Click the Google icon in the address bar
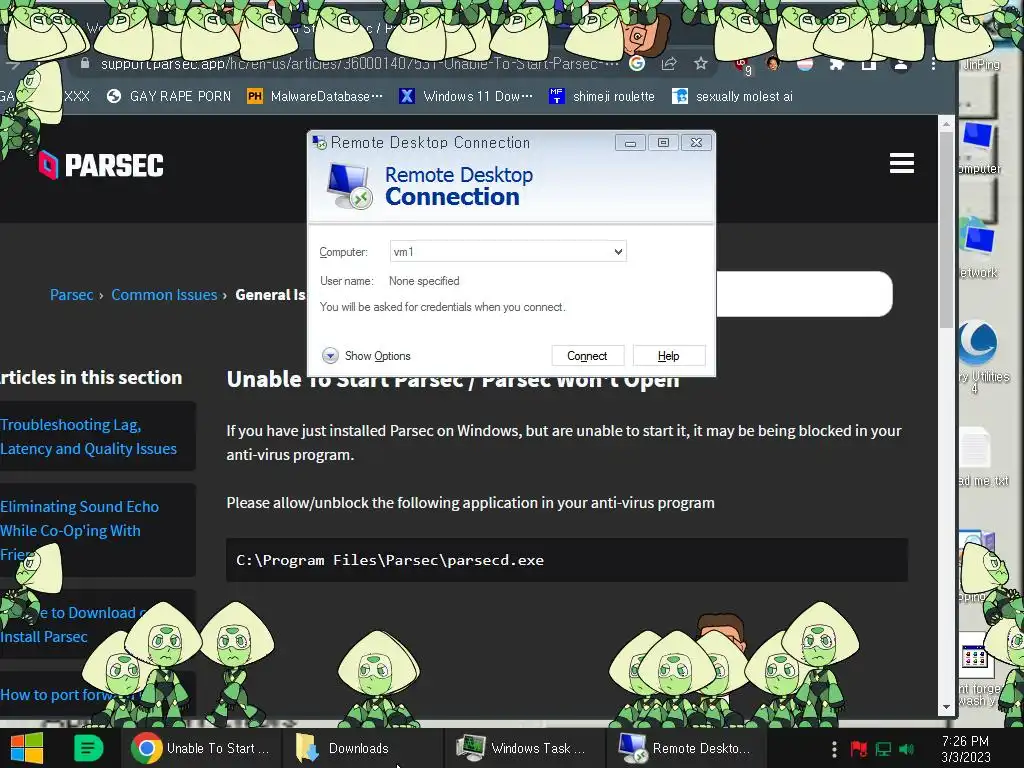This screenshot has height=768, width=1024. coord(637,63)
